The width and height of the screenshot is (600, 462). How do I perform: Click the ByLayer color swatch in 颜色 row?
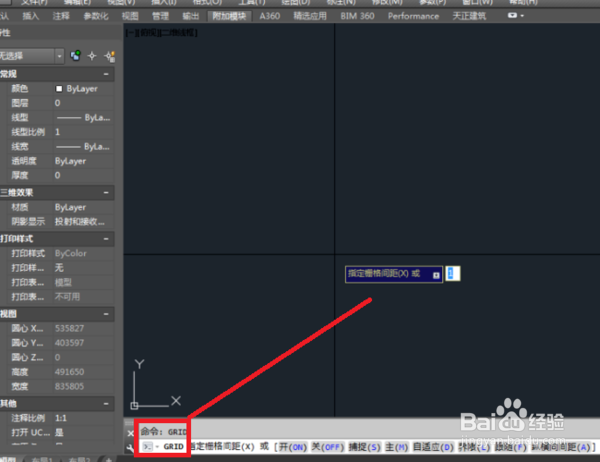[x=59, y=89]
